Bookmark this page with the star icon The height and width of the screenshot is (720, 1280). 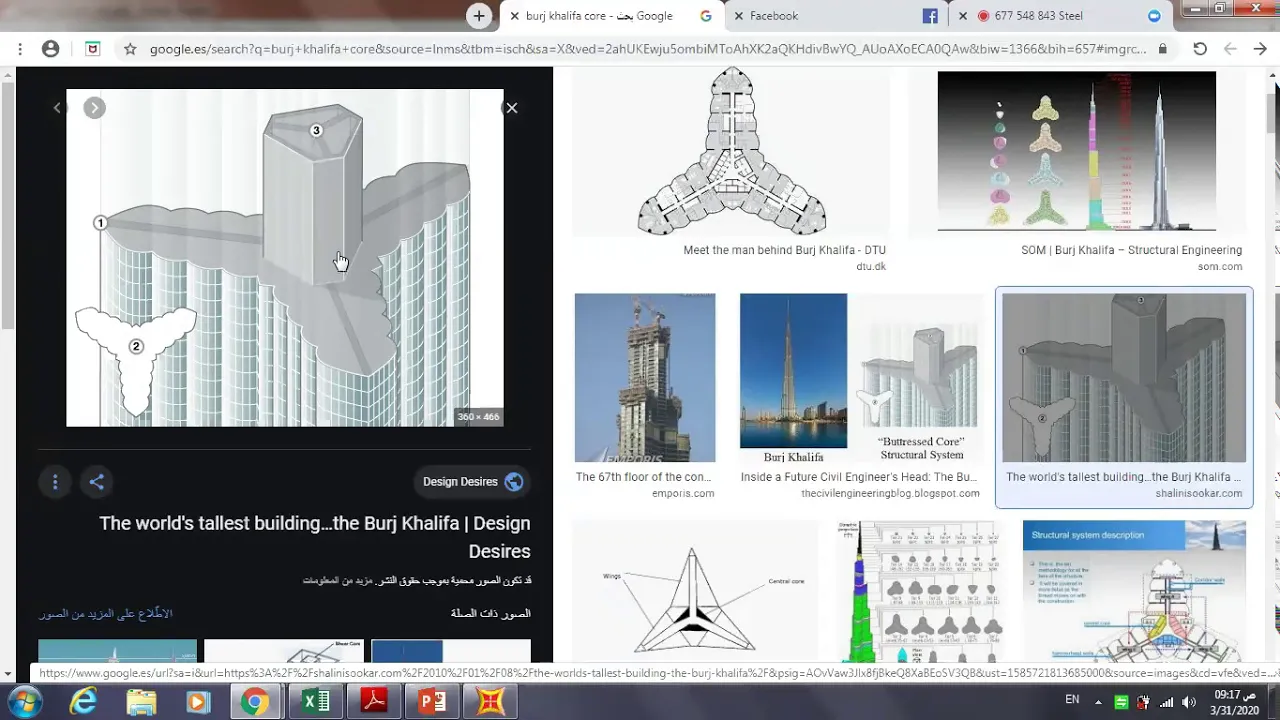[x=130, y=48]
